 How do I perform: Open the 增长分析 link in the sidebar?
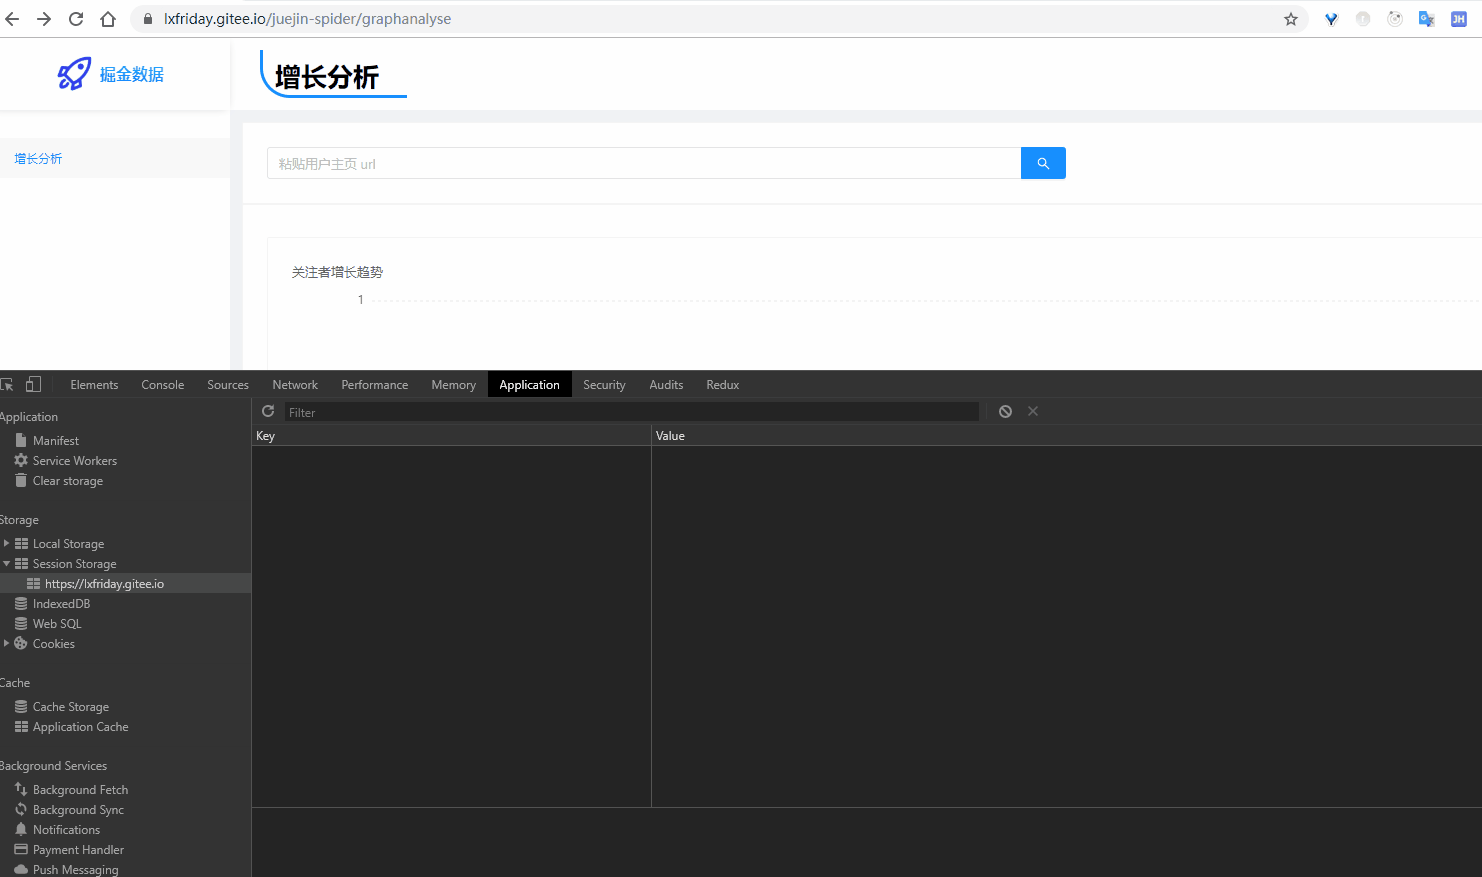(x=38, y=157)
